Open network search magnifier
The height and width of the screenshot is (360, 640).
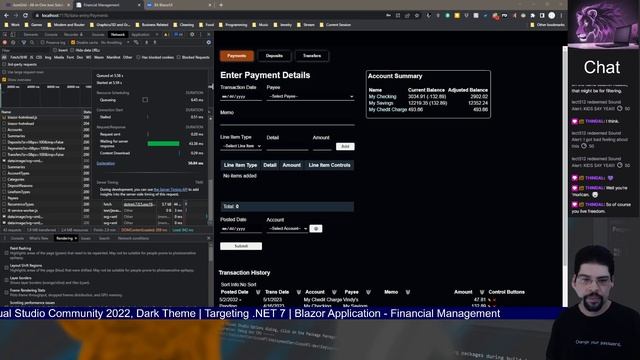[x=32, y=42]
